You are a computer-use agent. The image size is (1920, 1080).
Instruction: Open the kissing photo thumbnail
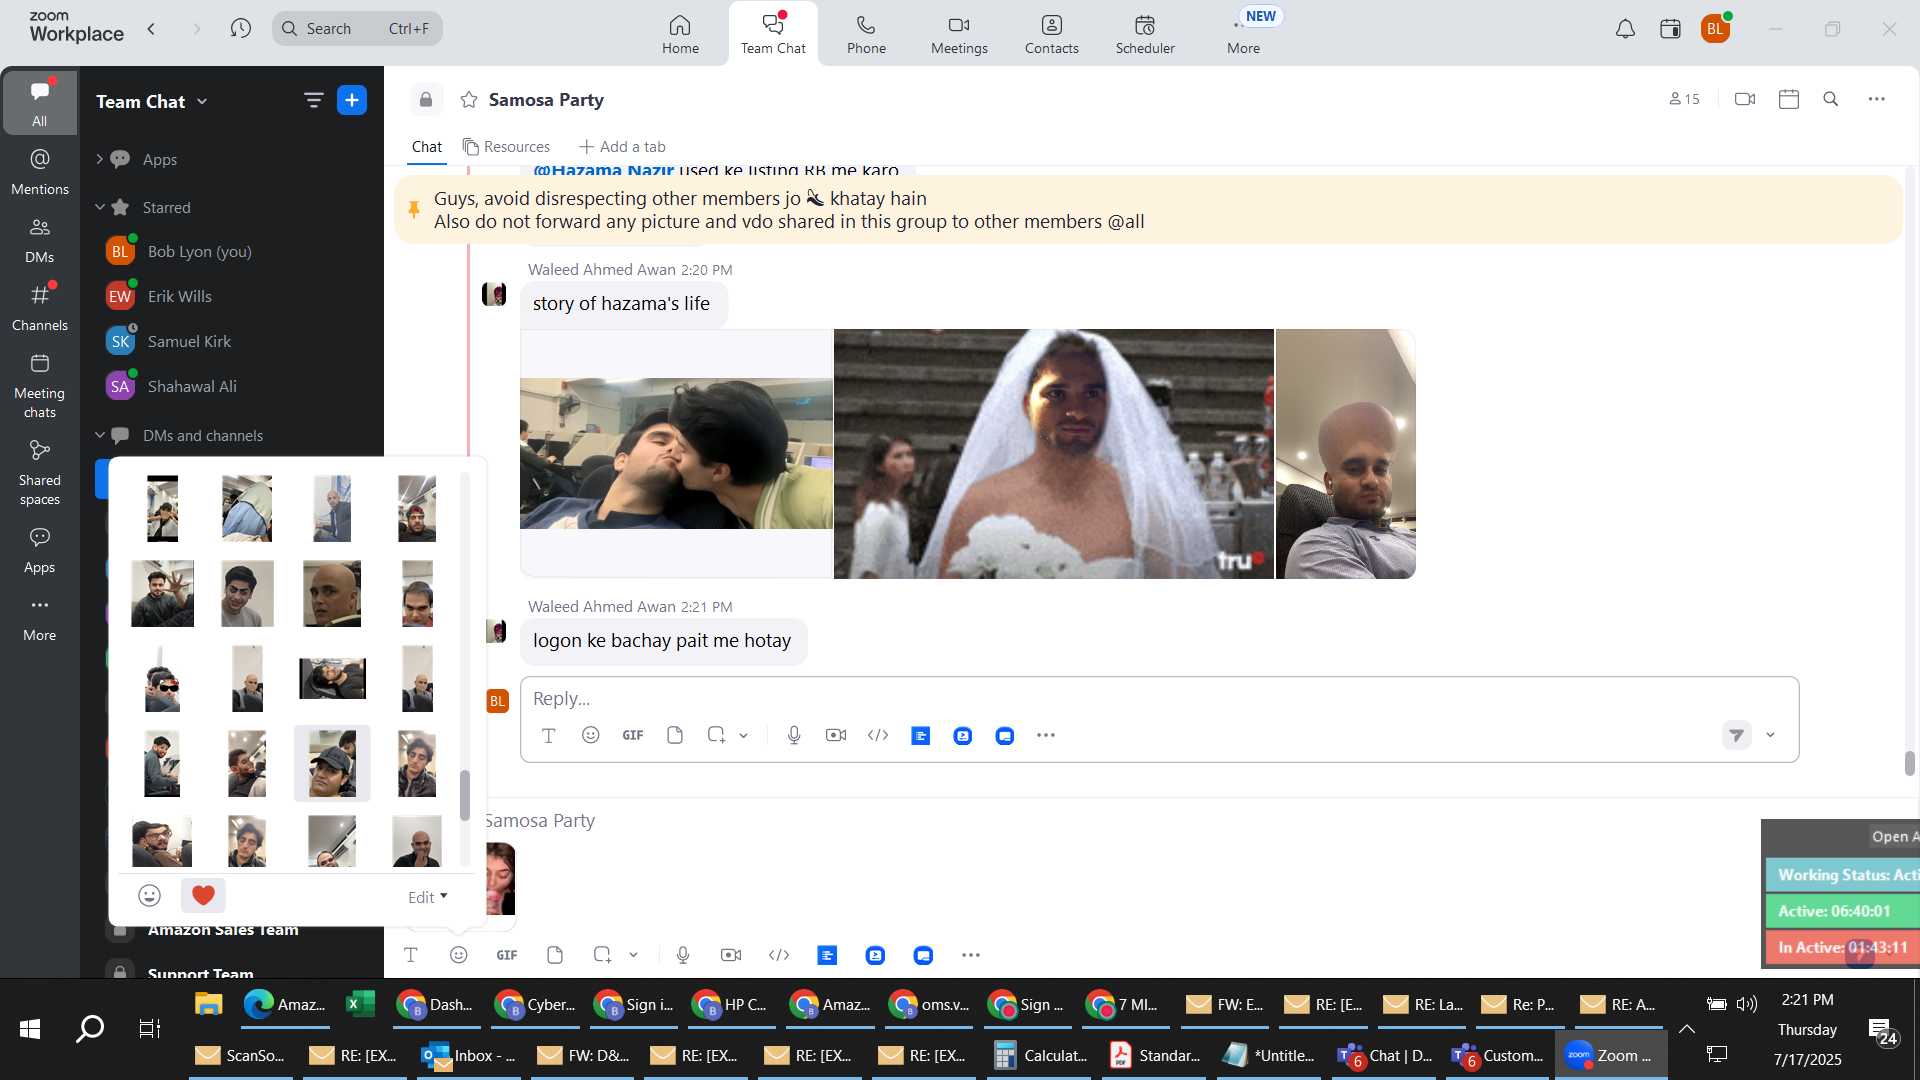coord(676,453)
